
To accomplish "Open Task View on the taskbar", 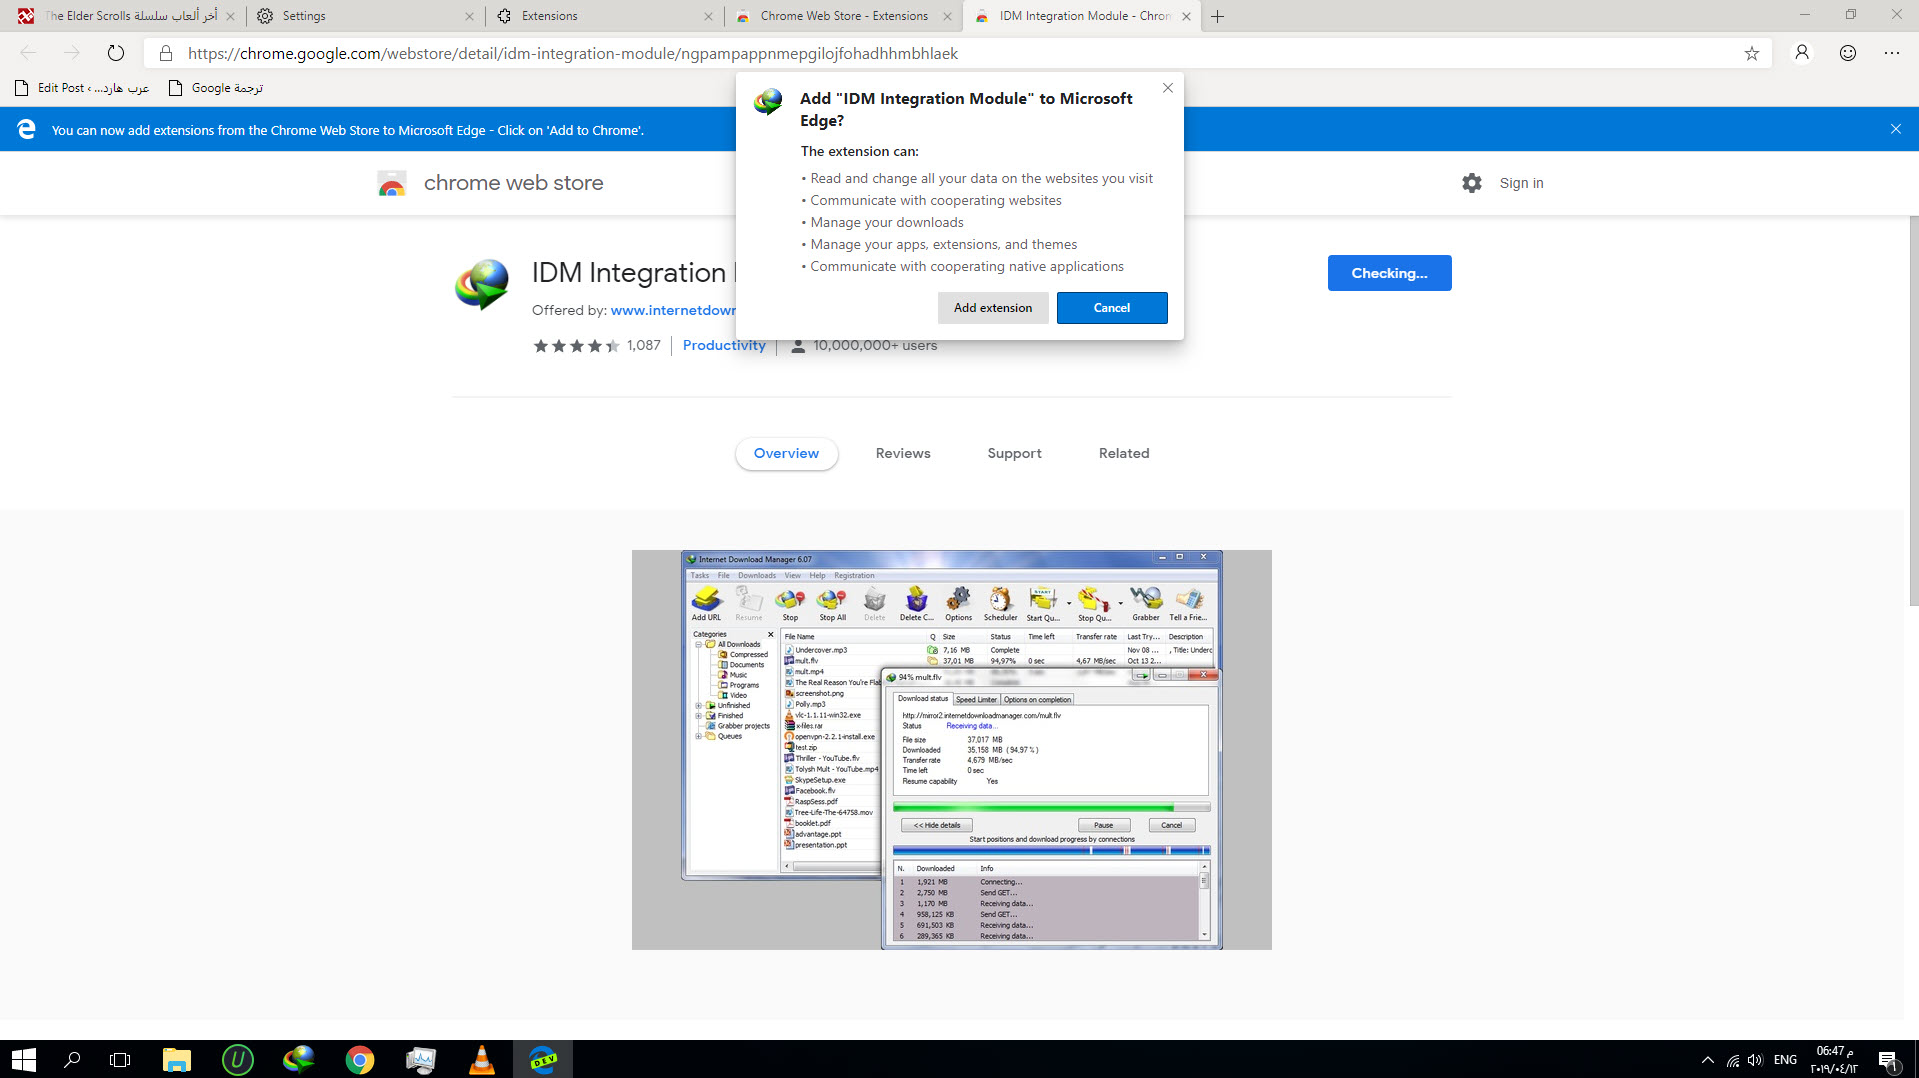I will coord(120,1059).
